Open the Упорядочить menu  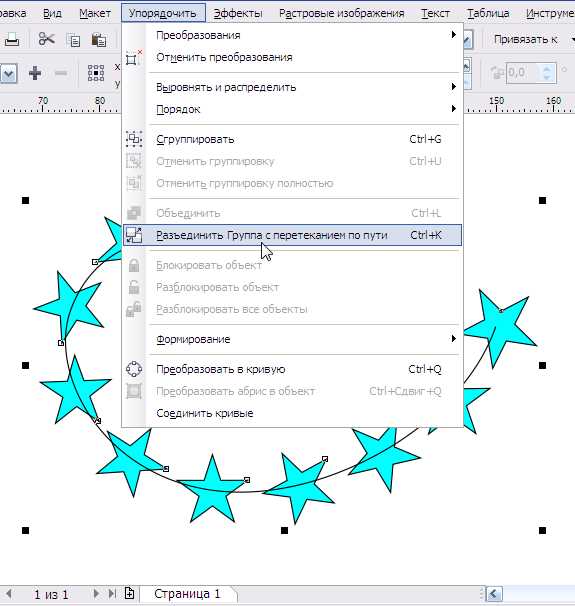163,14
